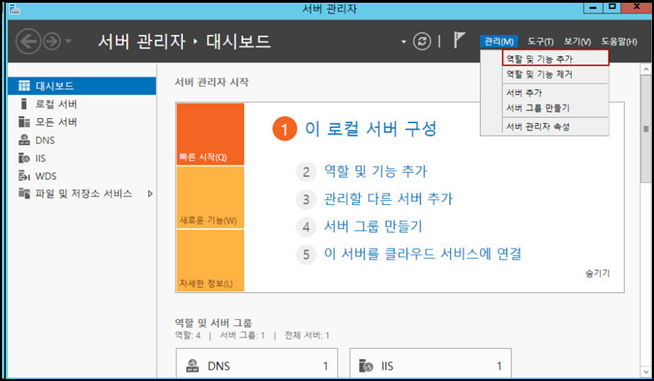Click the 전체 서버: 1 count text
Screen dimensions: 654x381
point(307,336)
